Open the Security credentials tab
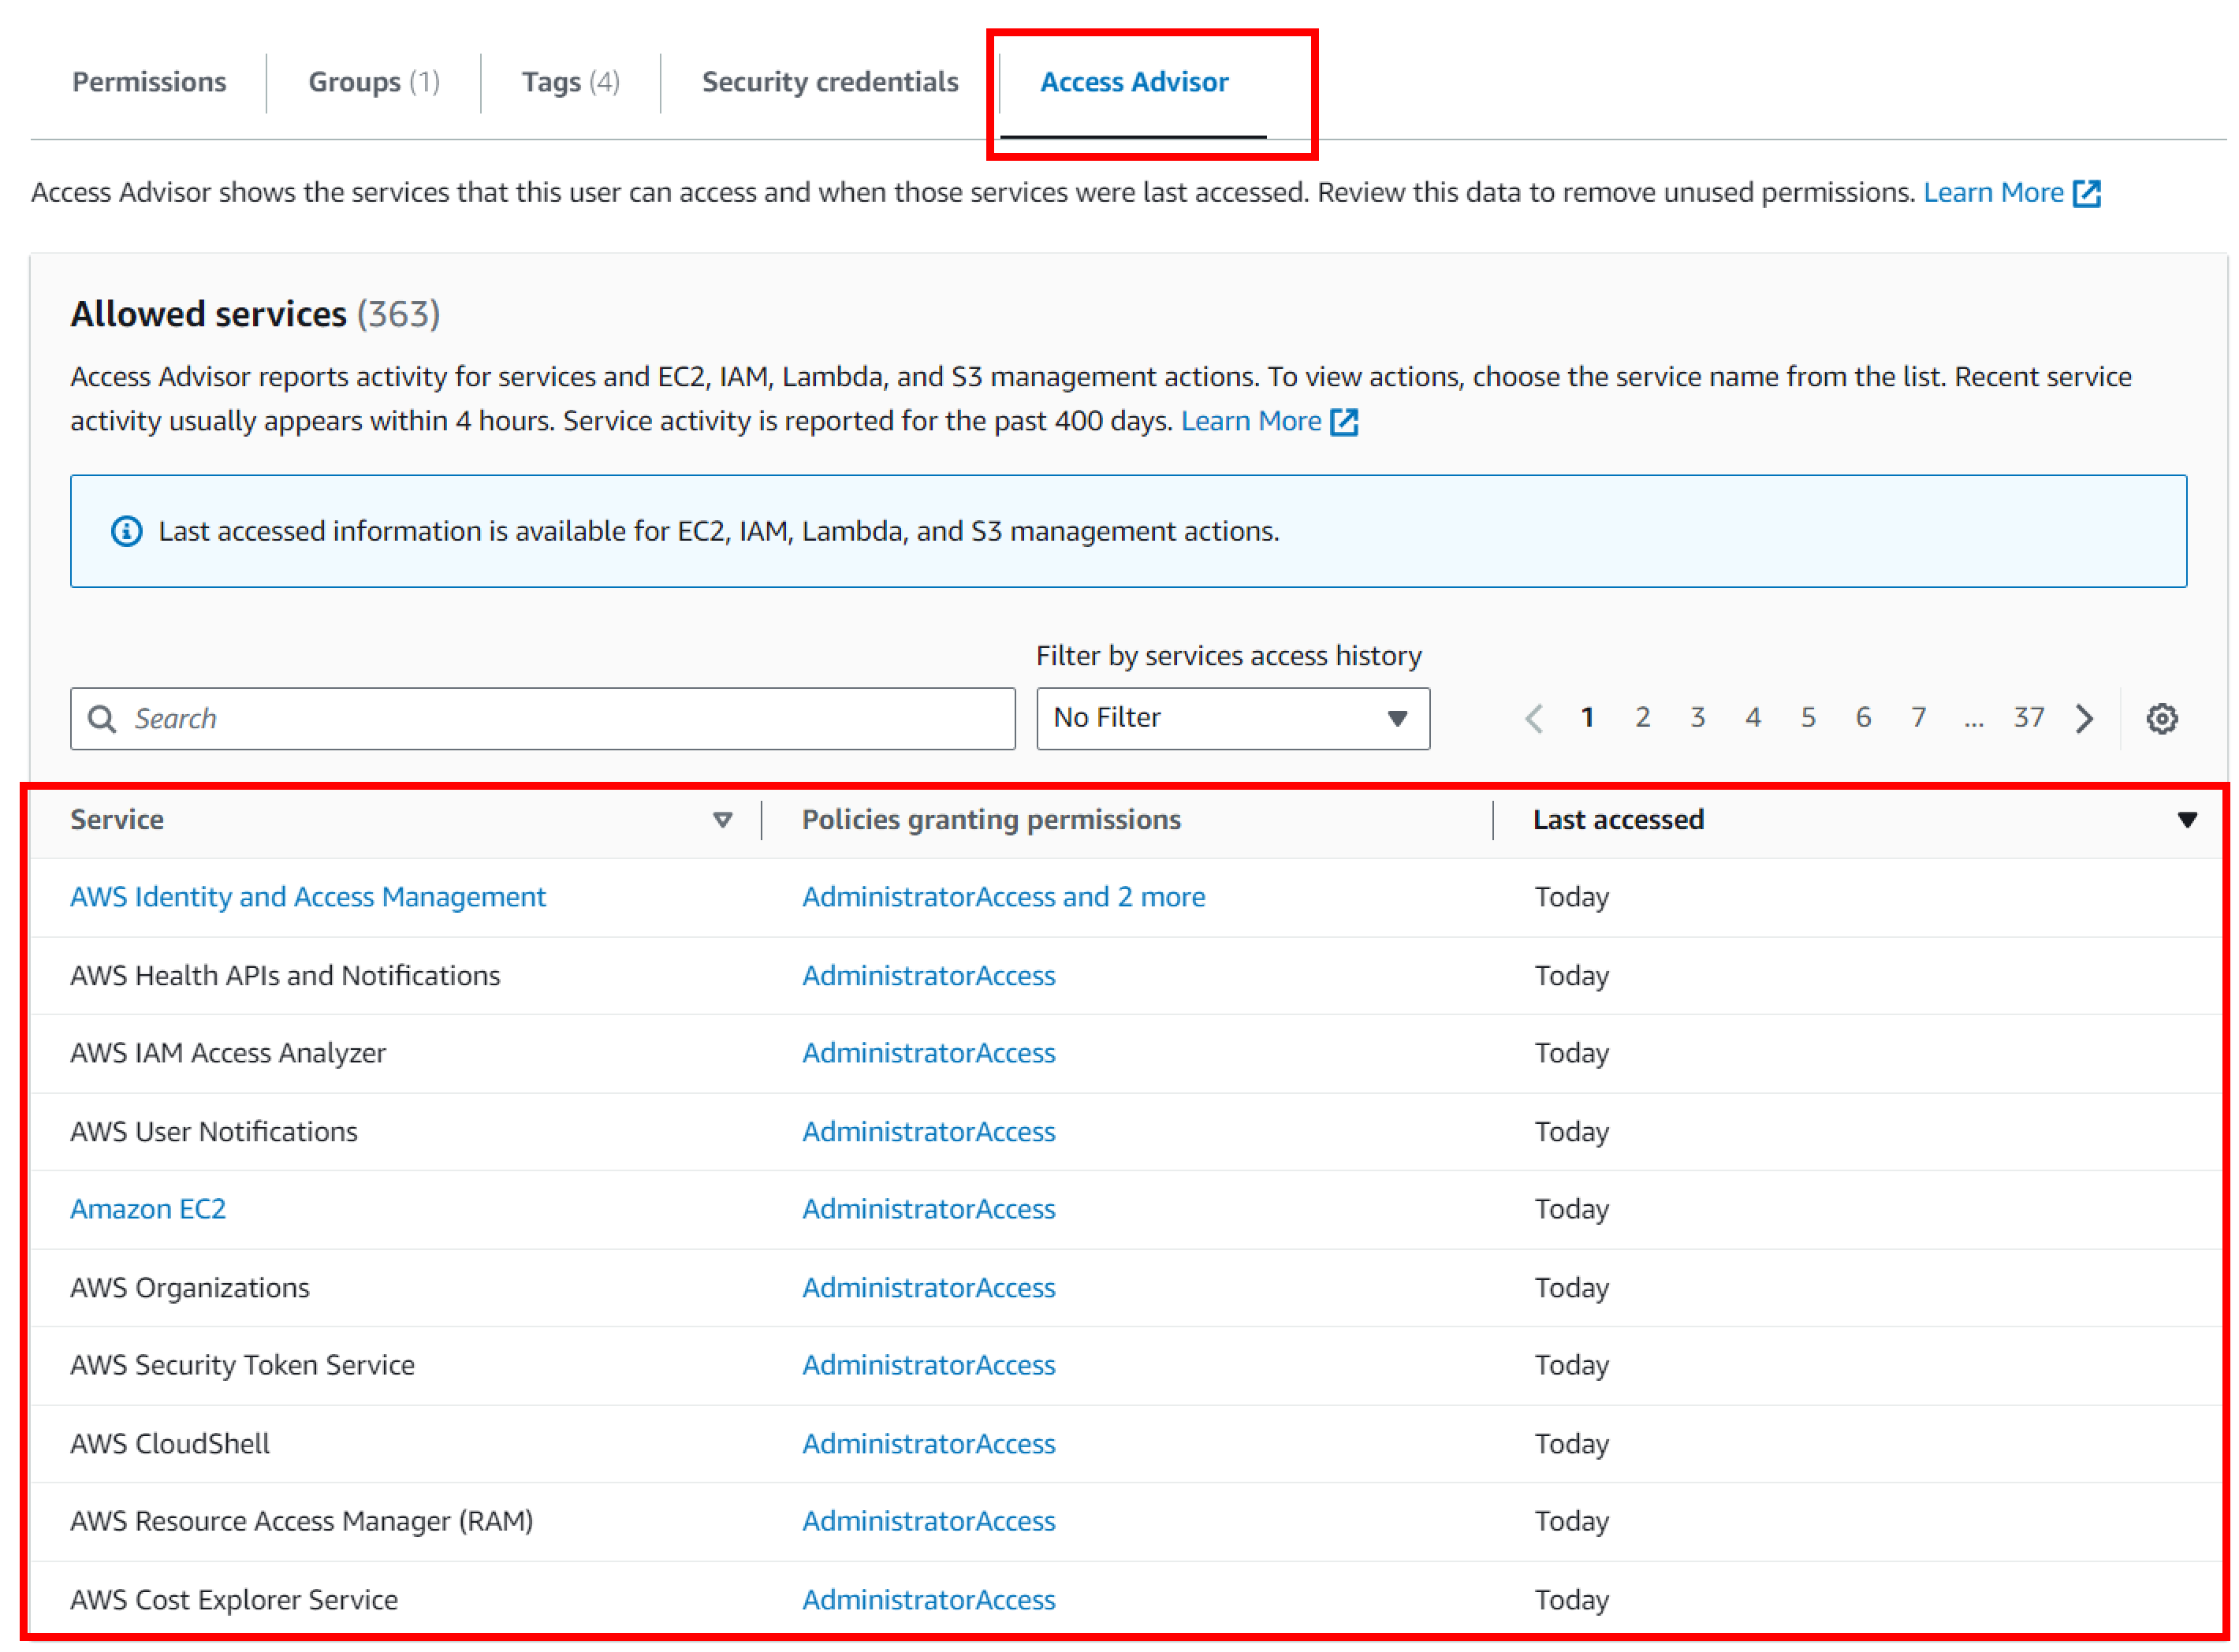The image size is (2239, 1652). pos(830,82)
